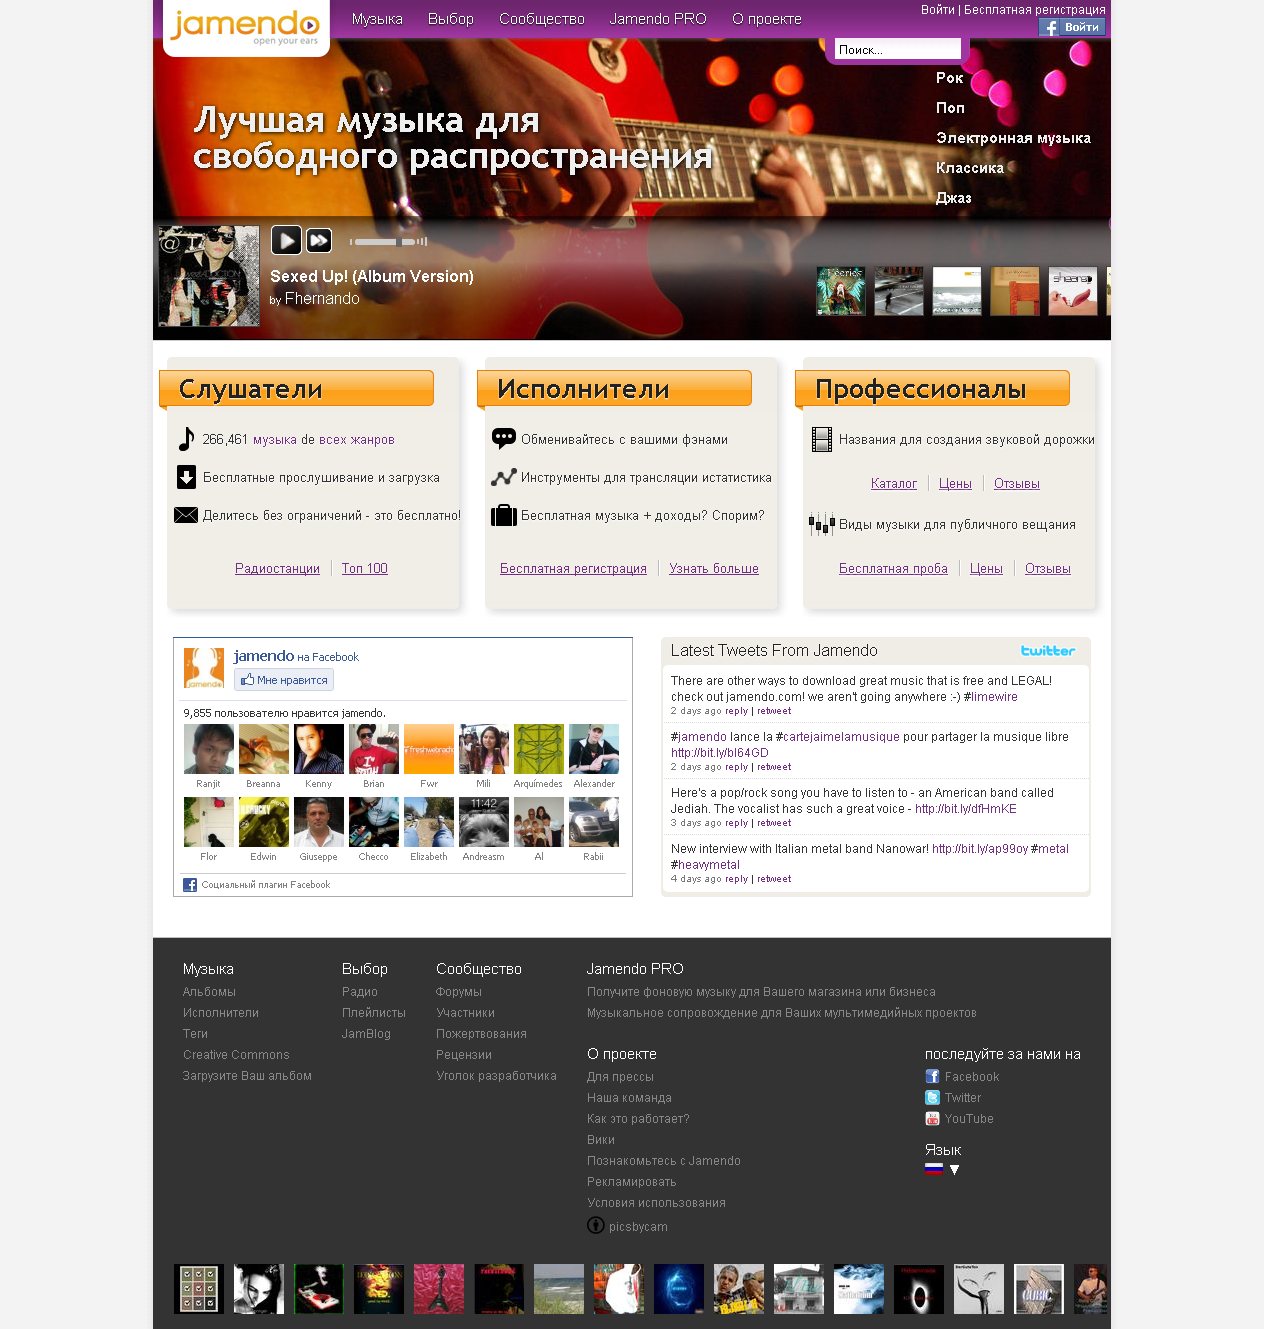The width and height of the screenshot is (1264, 1329).
Task: Open the http://bit.ly/bI64GD tweet link
Action: pyautogui.click(x=720, y=753)
